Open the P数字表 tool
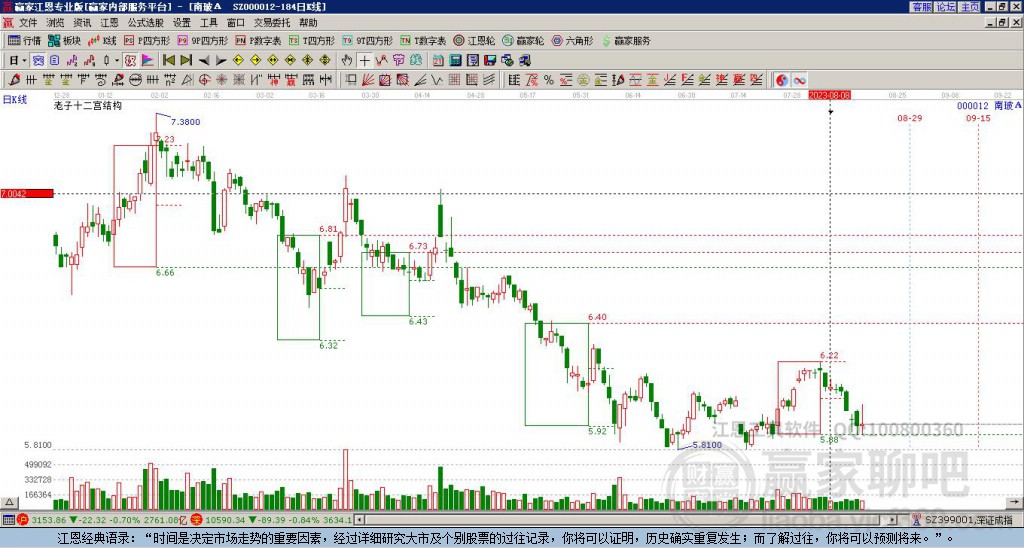The width and height of the screenshot is (1024, 548). 258,40
